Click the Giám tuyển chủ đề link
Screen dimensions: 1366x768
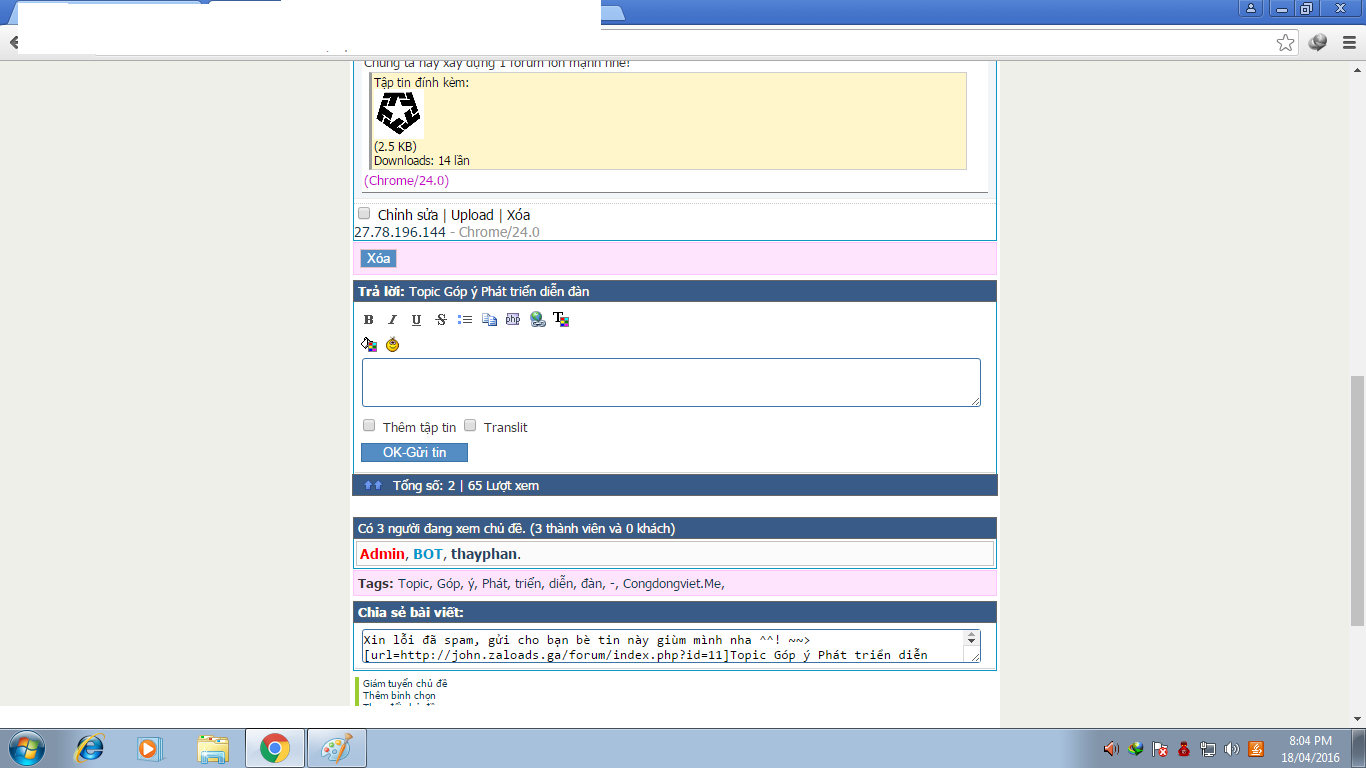click(x=405, y=684)
